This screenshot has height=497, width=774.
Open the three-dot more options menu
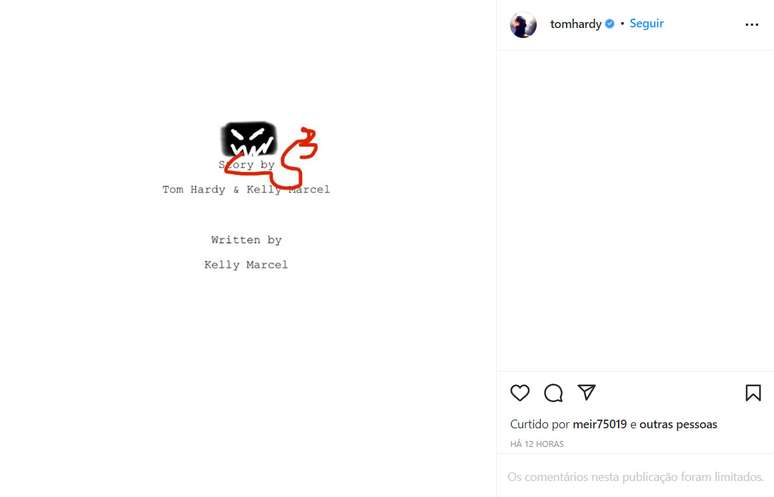[752, 25]
